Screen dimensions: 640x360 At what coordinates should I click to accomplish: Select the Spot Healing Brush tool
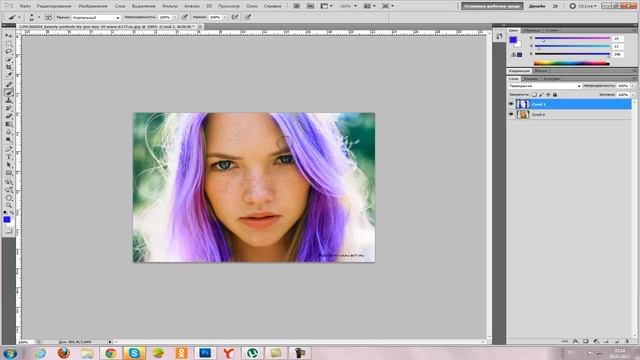[x=9, y=84]
